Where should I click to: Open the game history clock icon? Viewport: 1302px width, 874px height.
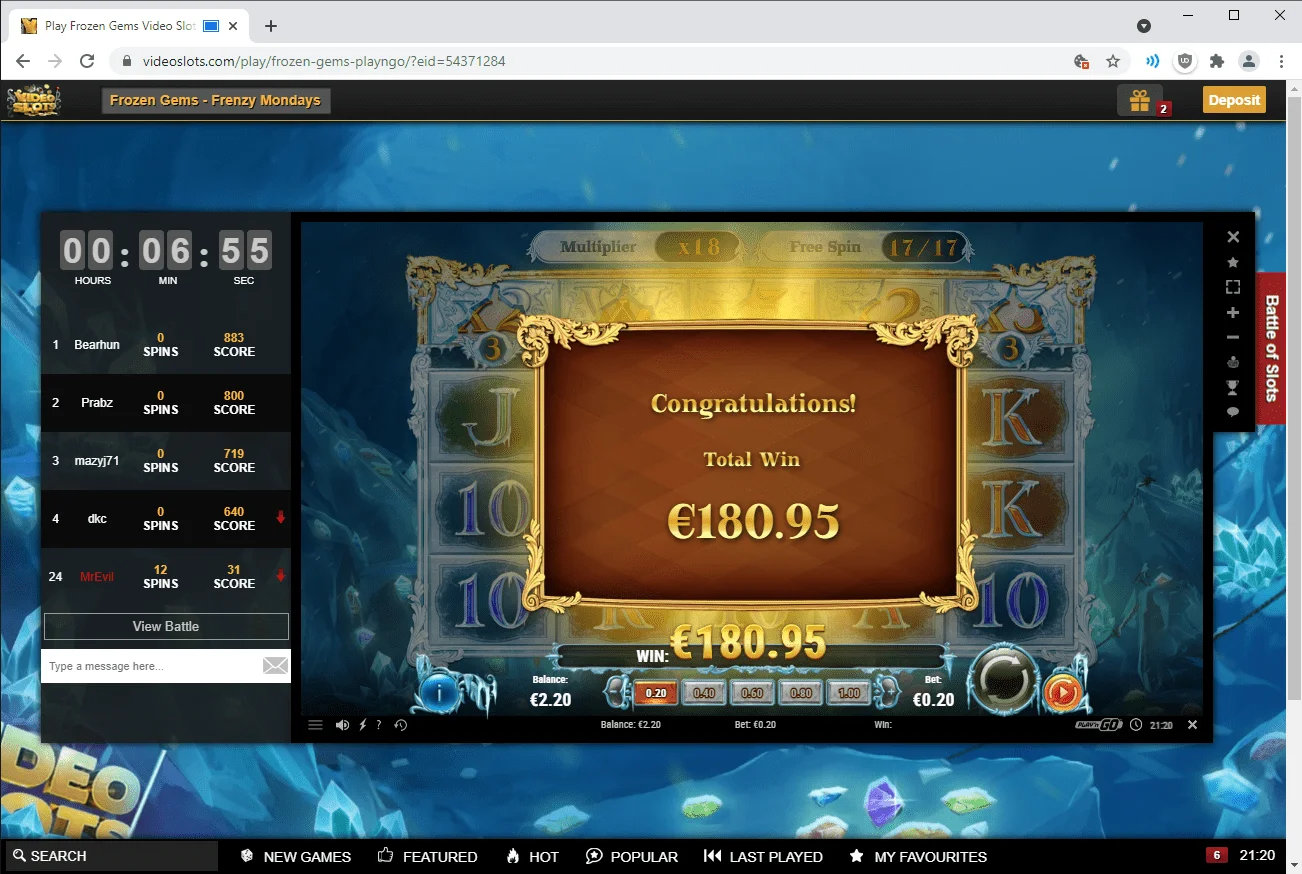401,725
